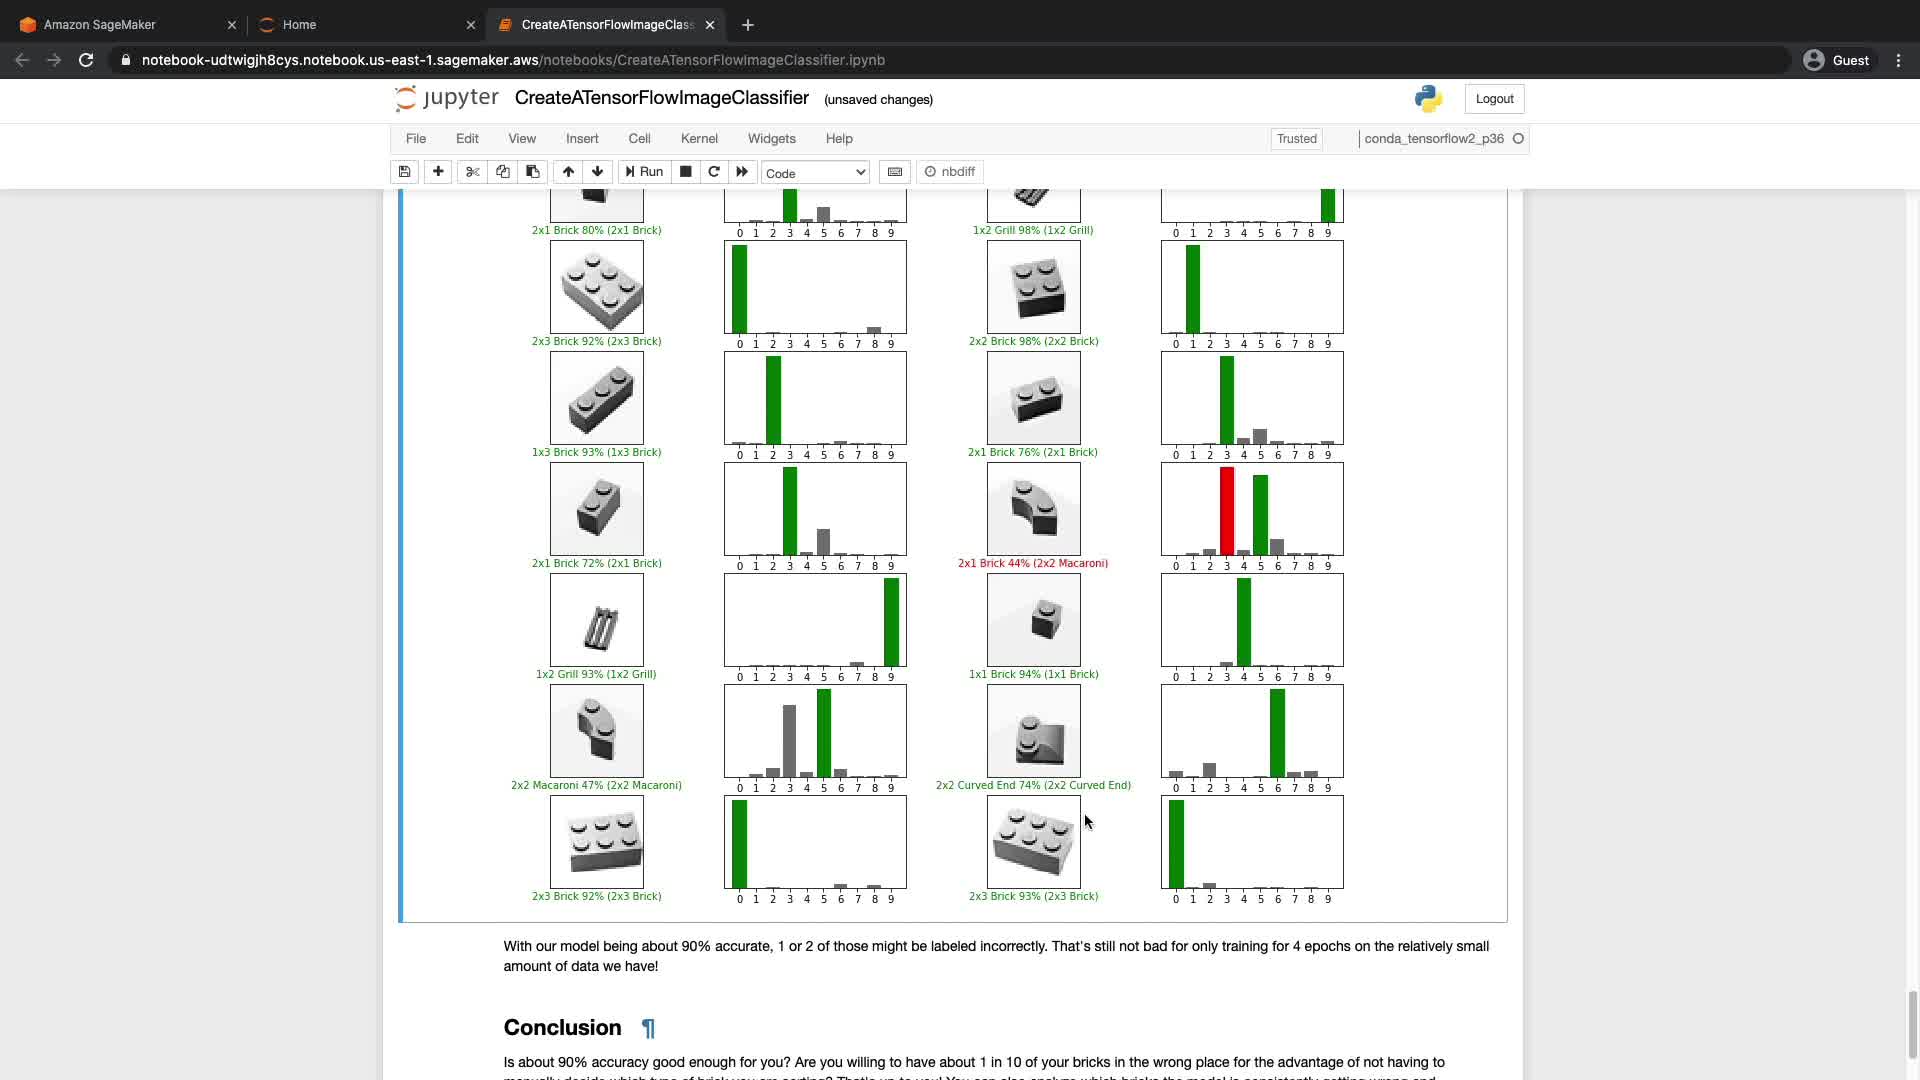Restart kernel and rerun all cells icon
Image resolution: width=1920 pixels, height=1080 pixels.
point(742,172)
